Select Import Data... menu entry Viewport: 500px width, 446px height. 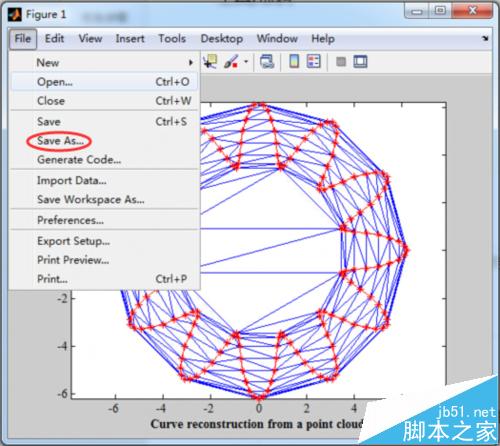(104, 181)
